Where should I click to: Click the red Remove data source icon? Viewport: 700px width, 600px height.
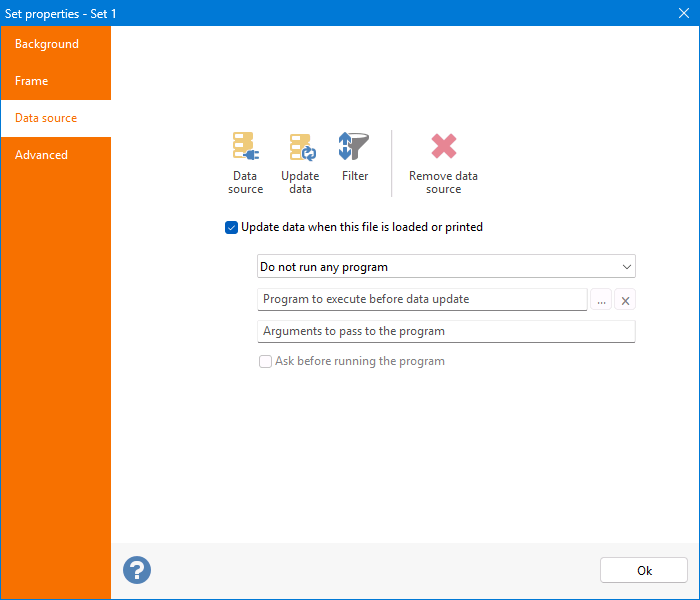pyautogui.click(x=443, y=148)
